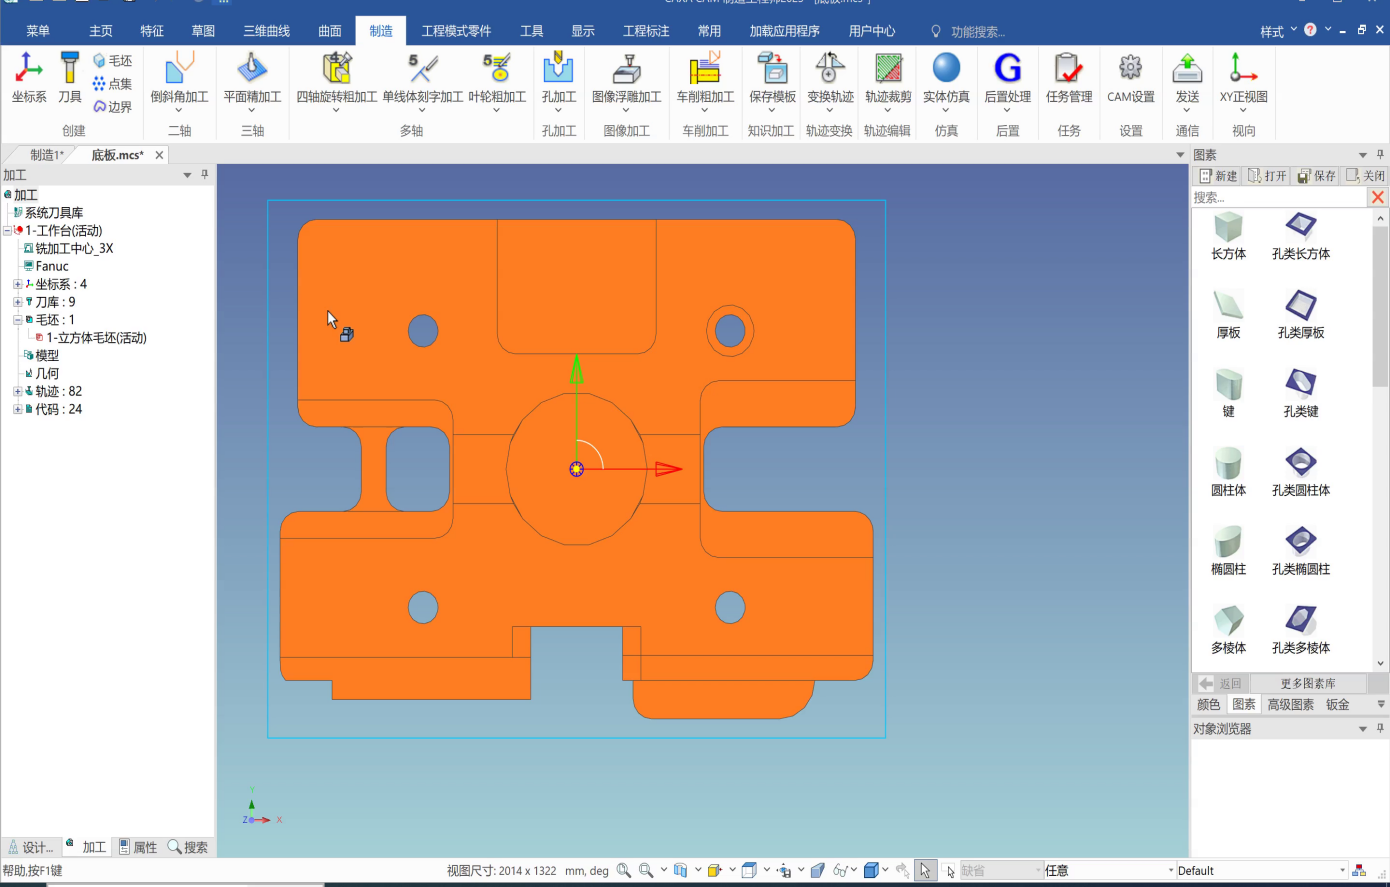Click the 更多图素库 button

click(1307, 684)
